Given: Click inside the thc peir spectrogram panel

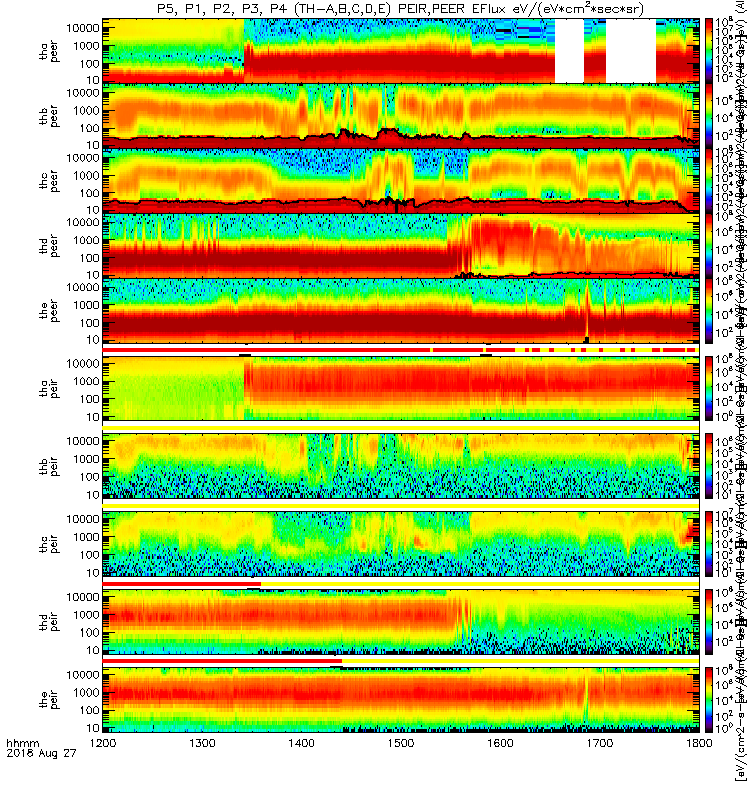Looking at the screenshot, I should click(401, 543).
